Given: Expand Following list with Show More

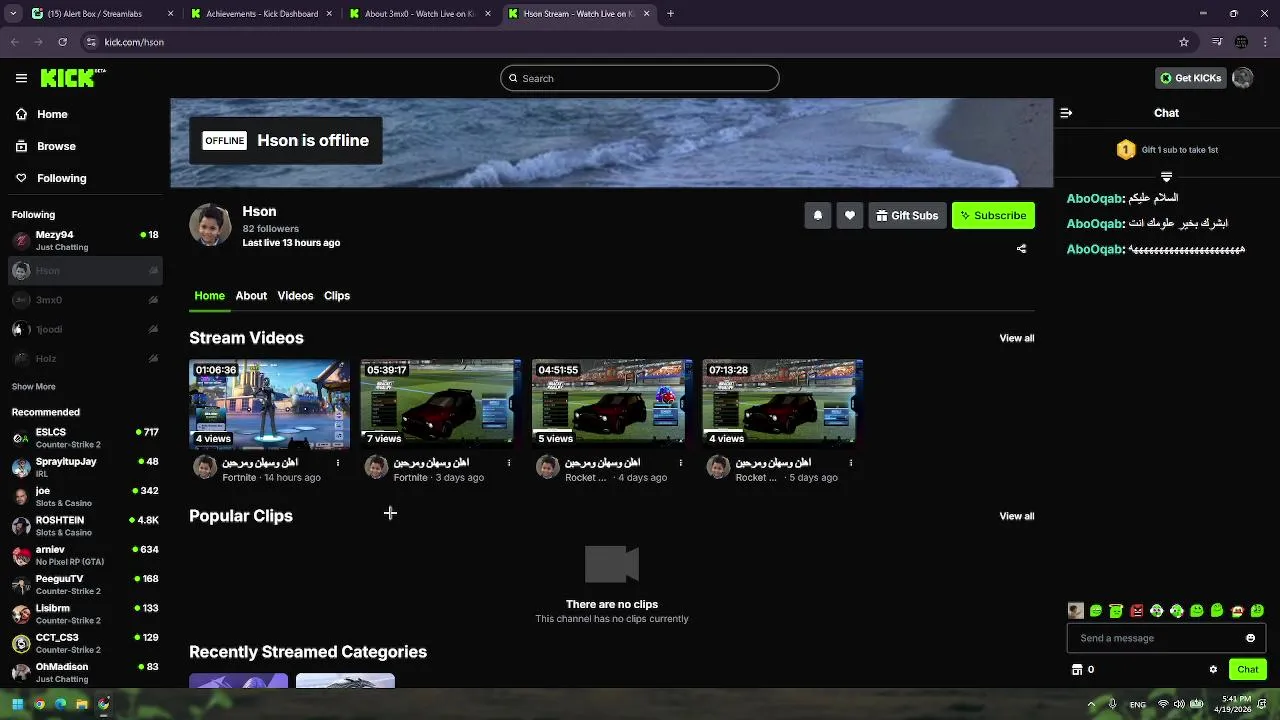Looking at the screenshot, I should 34,387.
